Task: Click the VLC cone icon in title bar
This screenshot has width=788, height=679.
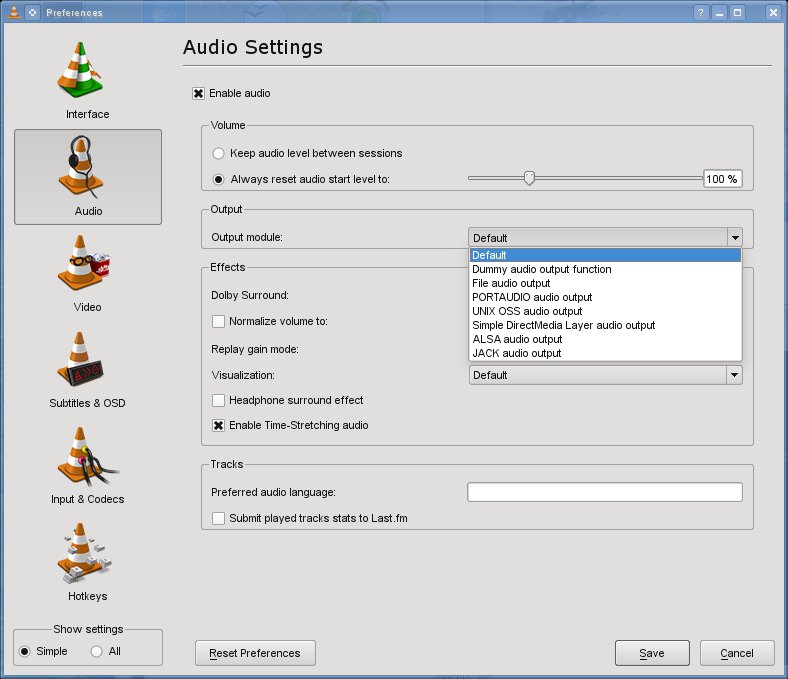Action: click(14, 12)
